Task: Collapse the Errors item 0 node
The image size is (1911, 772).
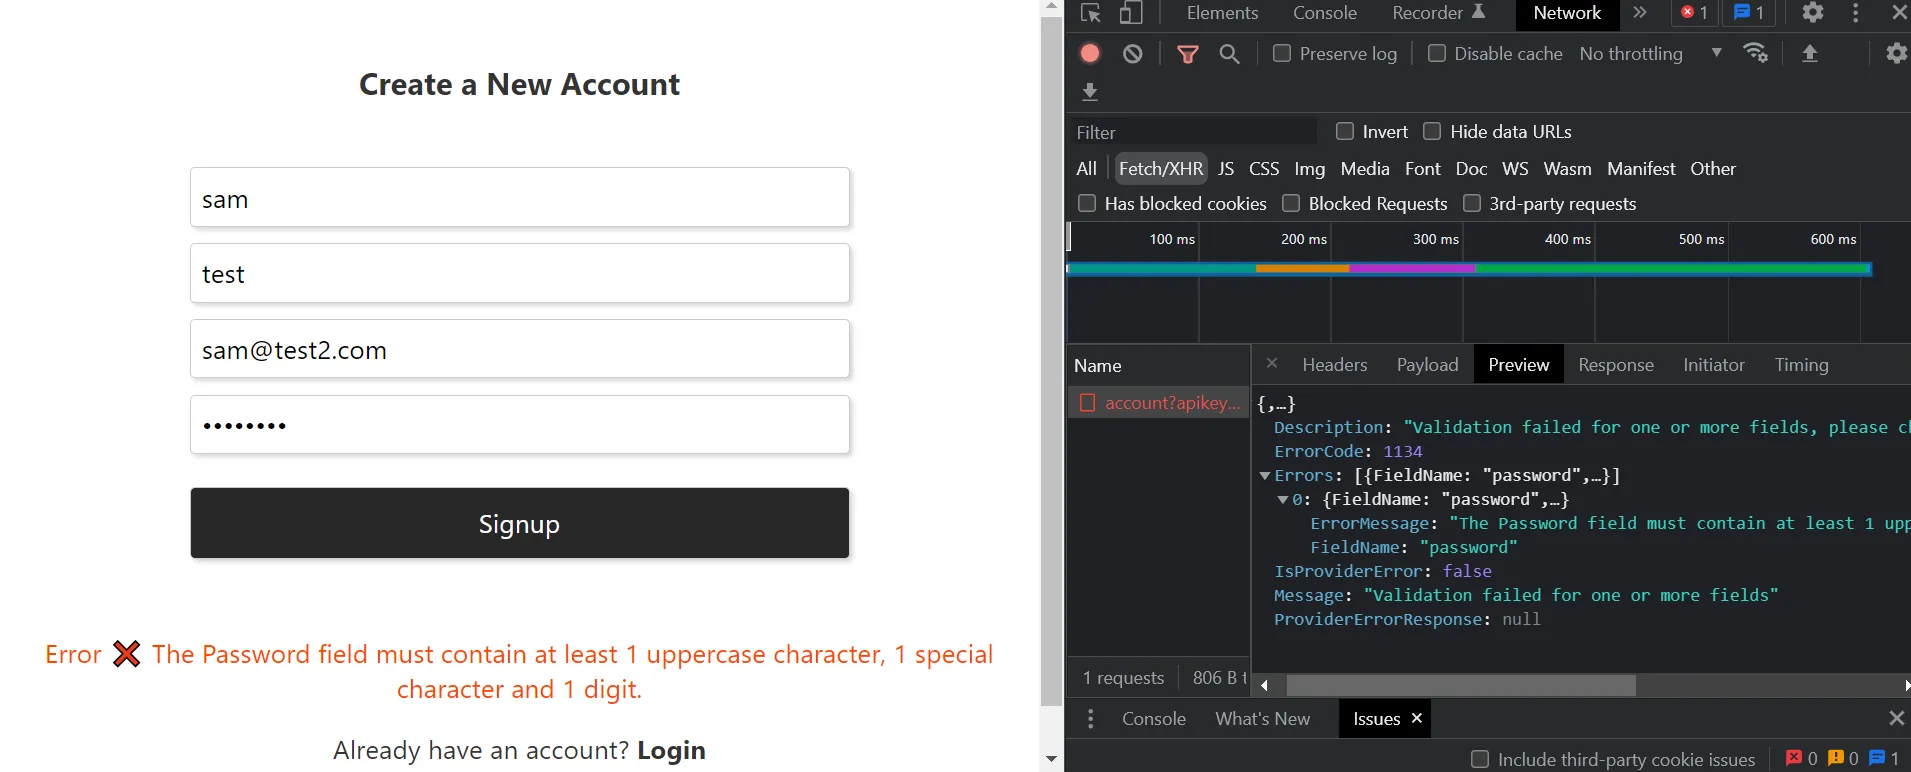Action: coord(1283,500)
